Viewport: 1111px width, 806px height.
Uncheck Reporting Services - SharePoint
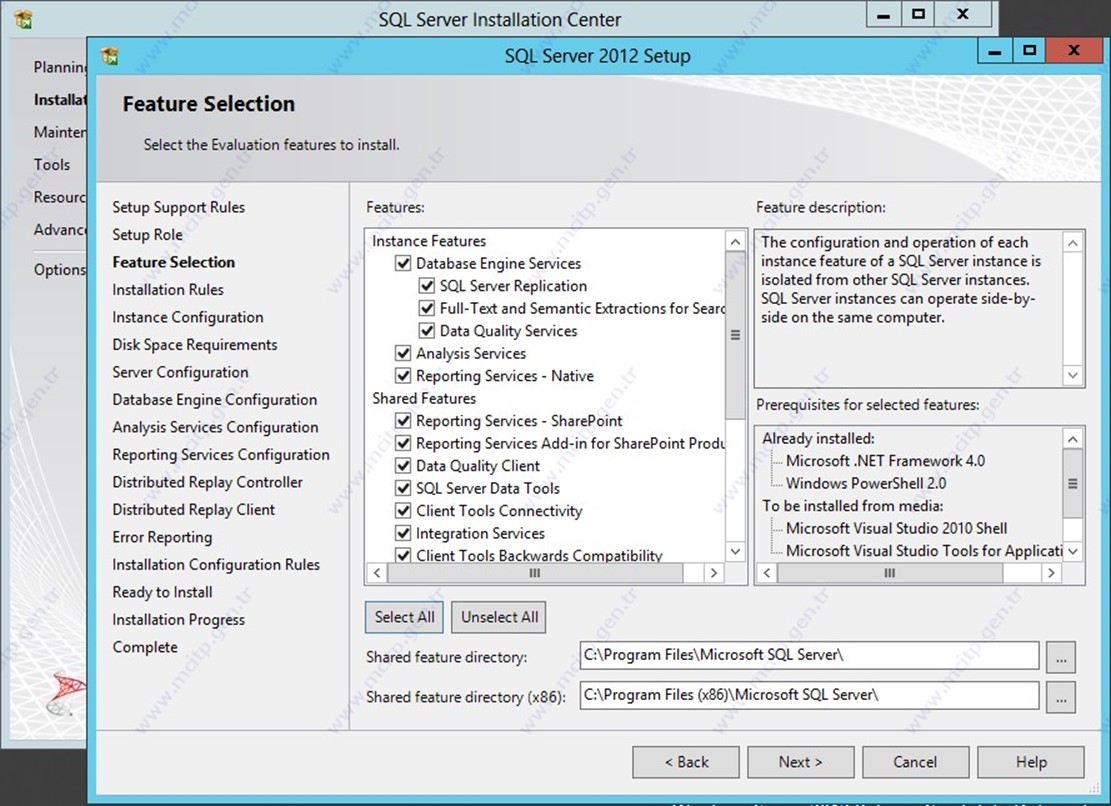[x=403, y=421]
